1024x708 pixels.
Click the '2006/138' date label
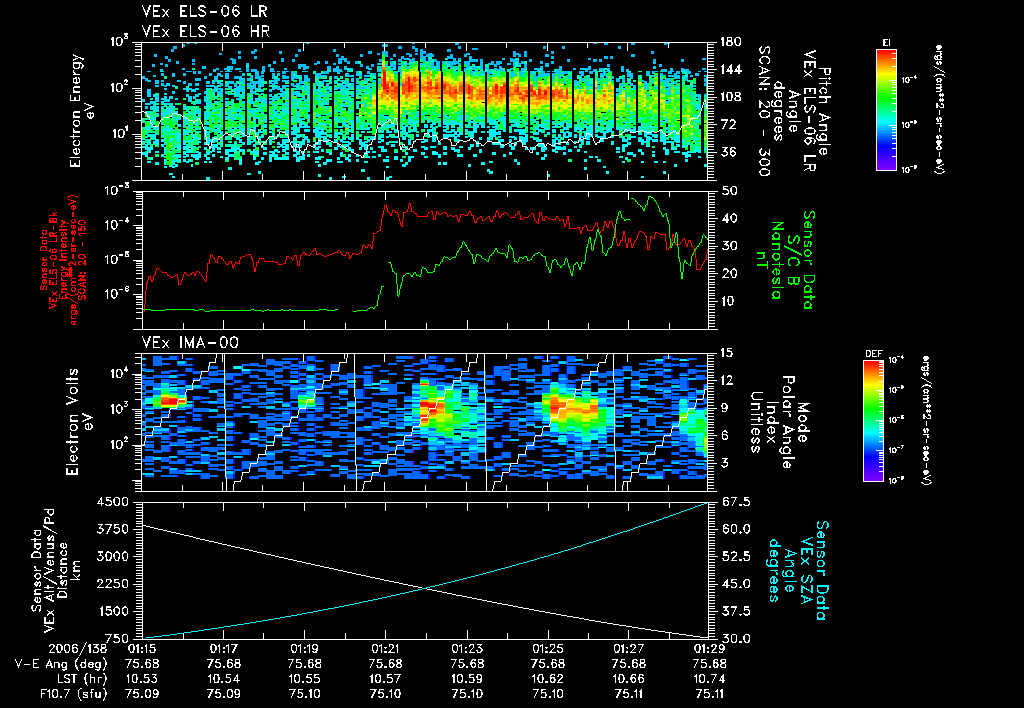pos(77,649)
